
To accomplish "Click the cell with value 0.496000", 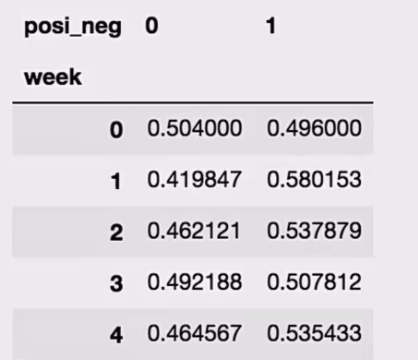I will (x=314, y=128).
